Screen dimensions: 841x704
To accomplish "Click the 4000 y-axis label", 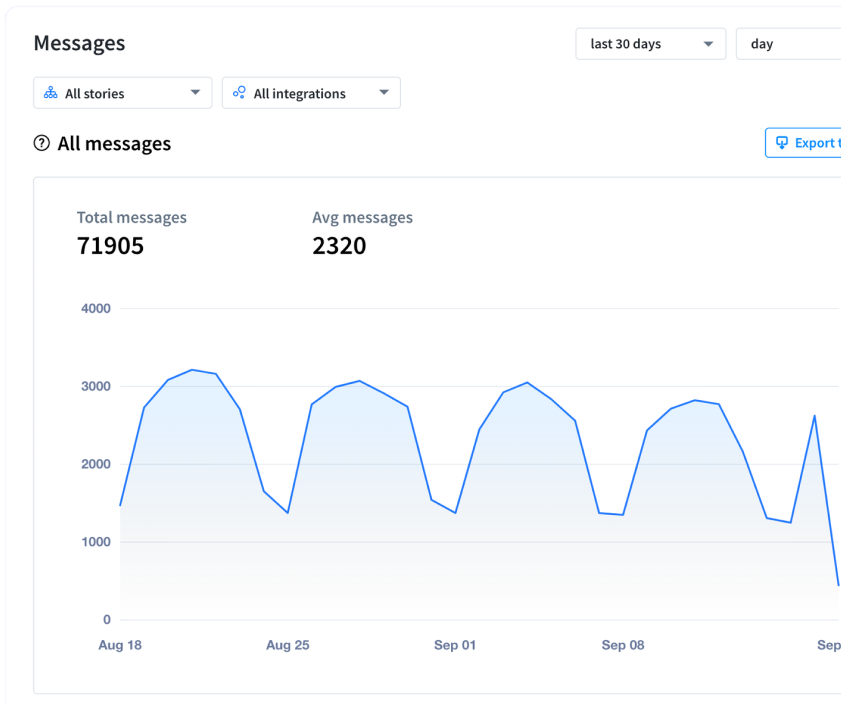I will 96,309.
